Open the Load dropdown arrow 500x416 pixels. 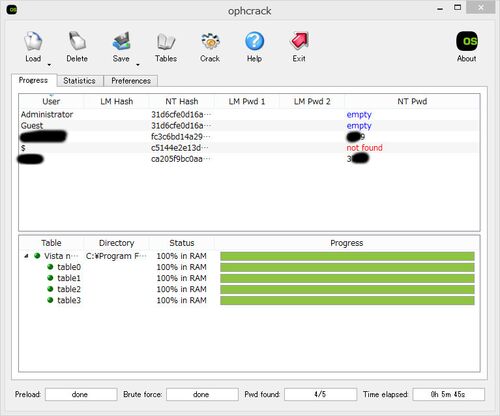click(x=49, y=64)
